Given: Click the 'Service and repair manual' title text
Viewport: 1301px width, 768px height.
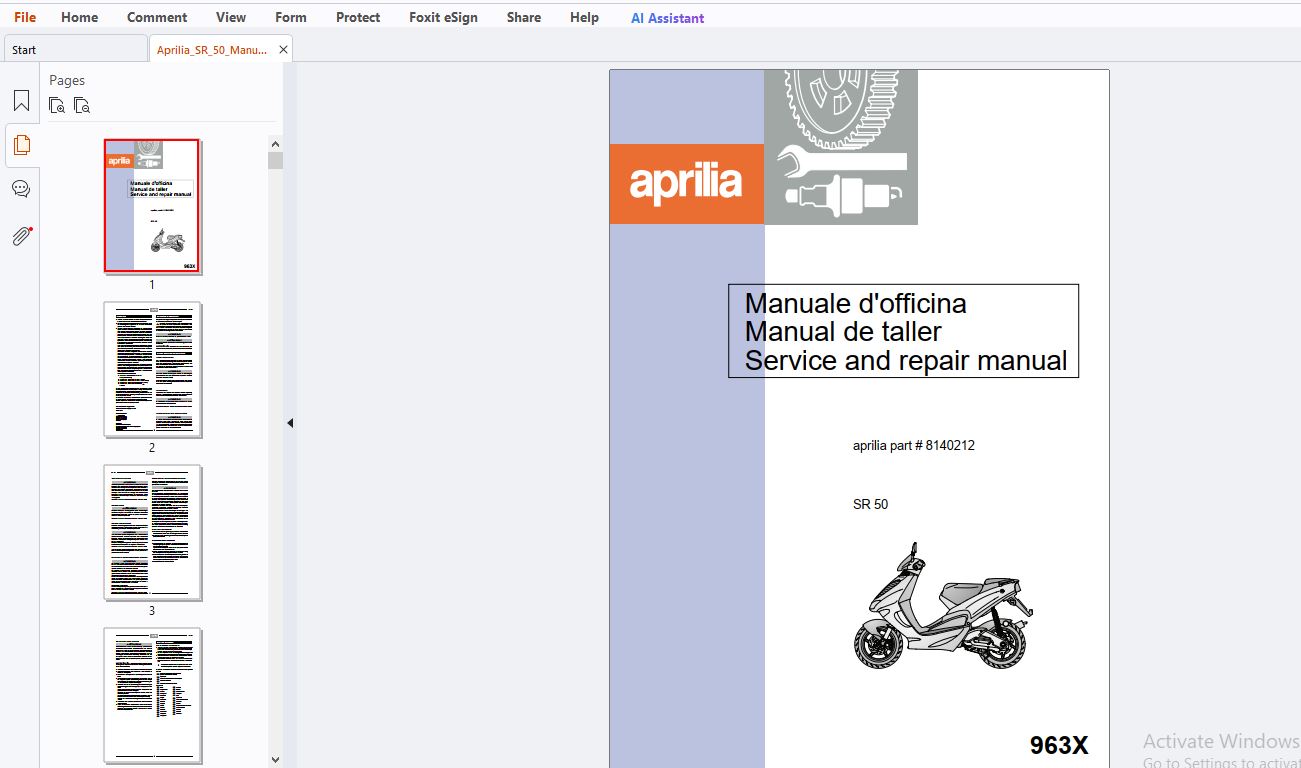Looking at the screenshot, I should click(906, 360).
